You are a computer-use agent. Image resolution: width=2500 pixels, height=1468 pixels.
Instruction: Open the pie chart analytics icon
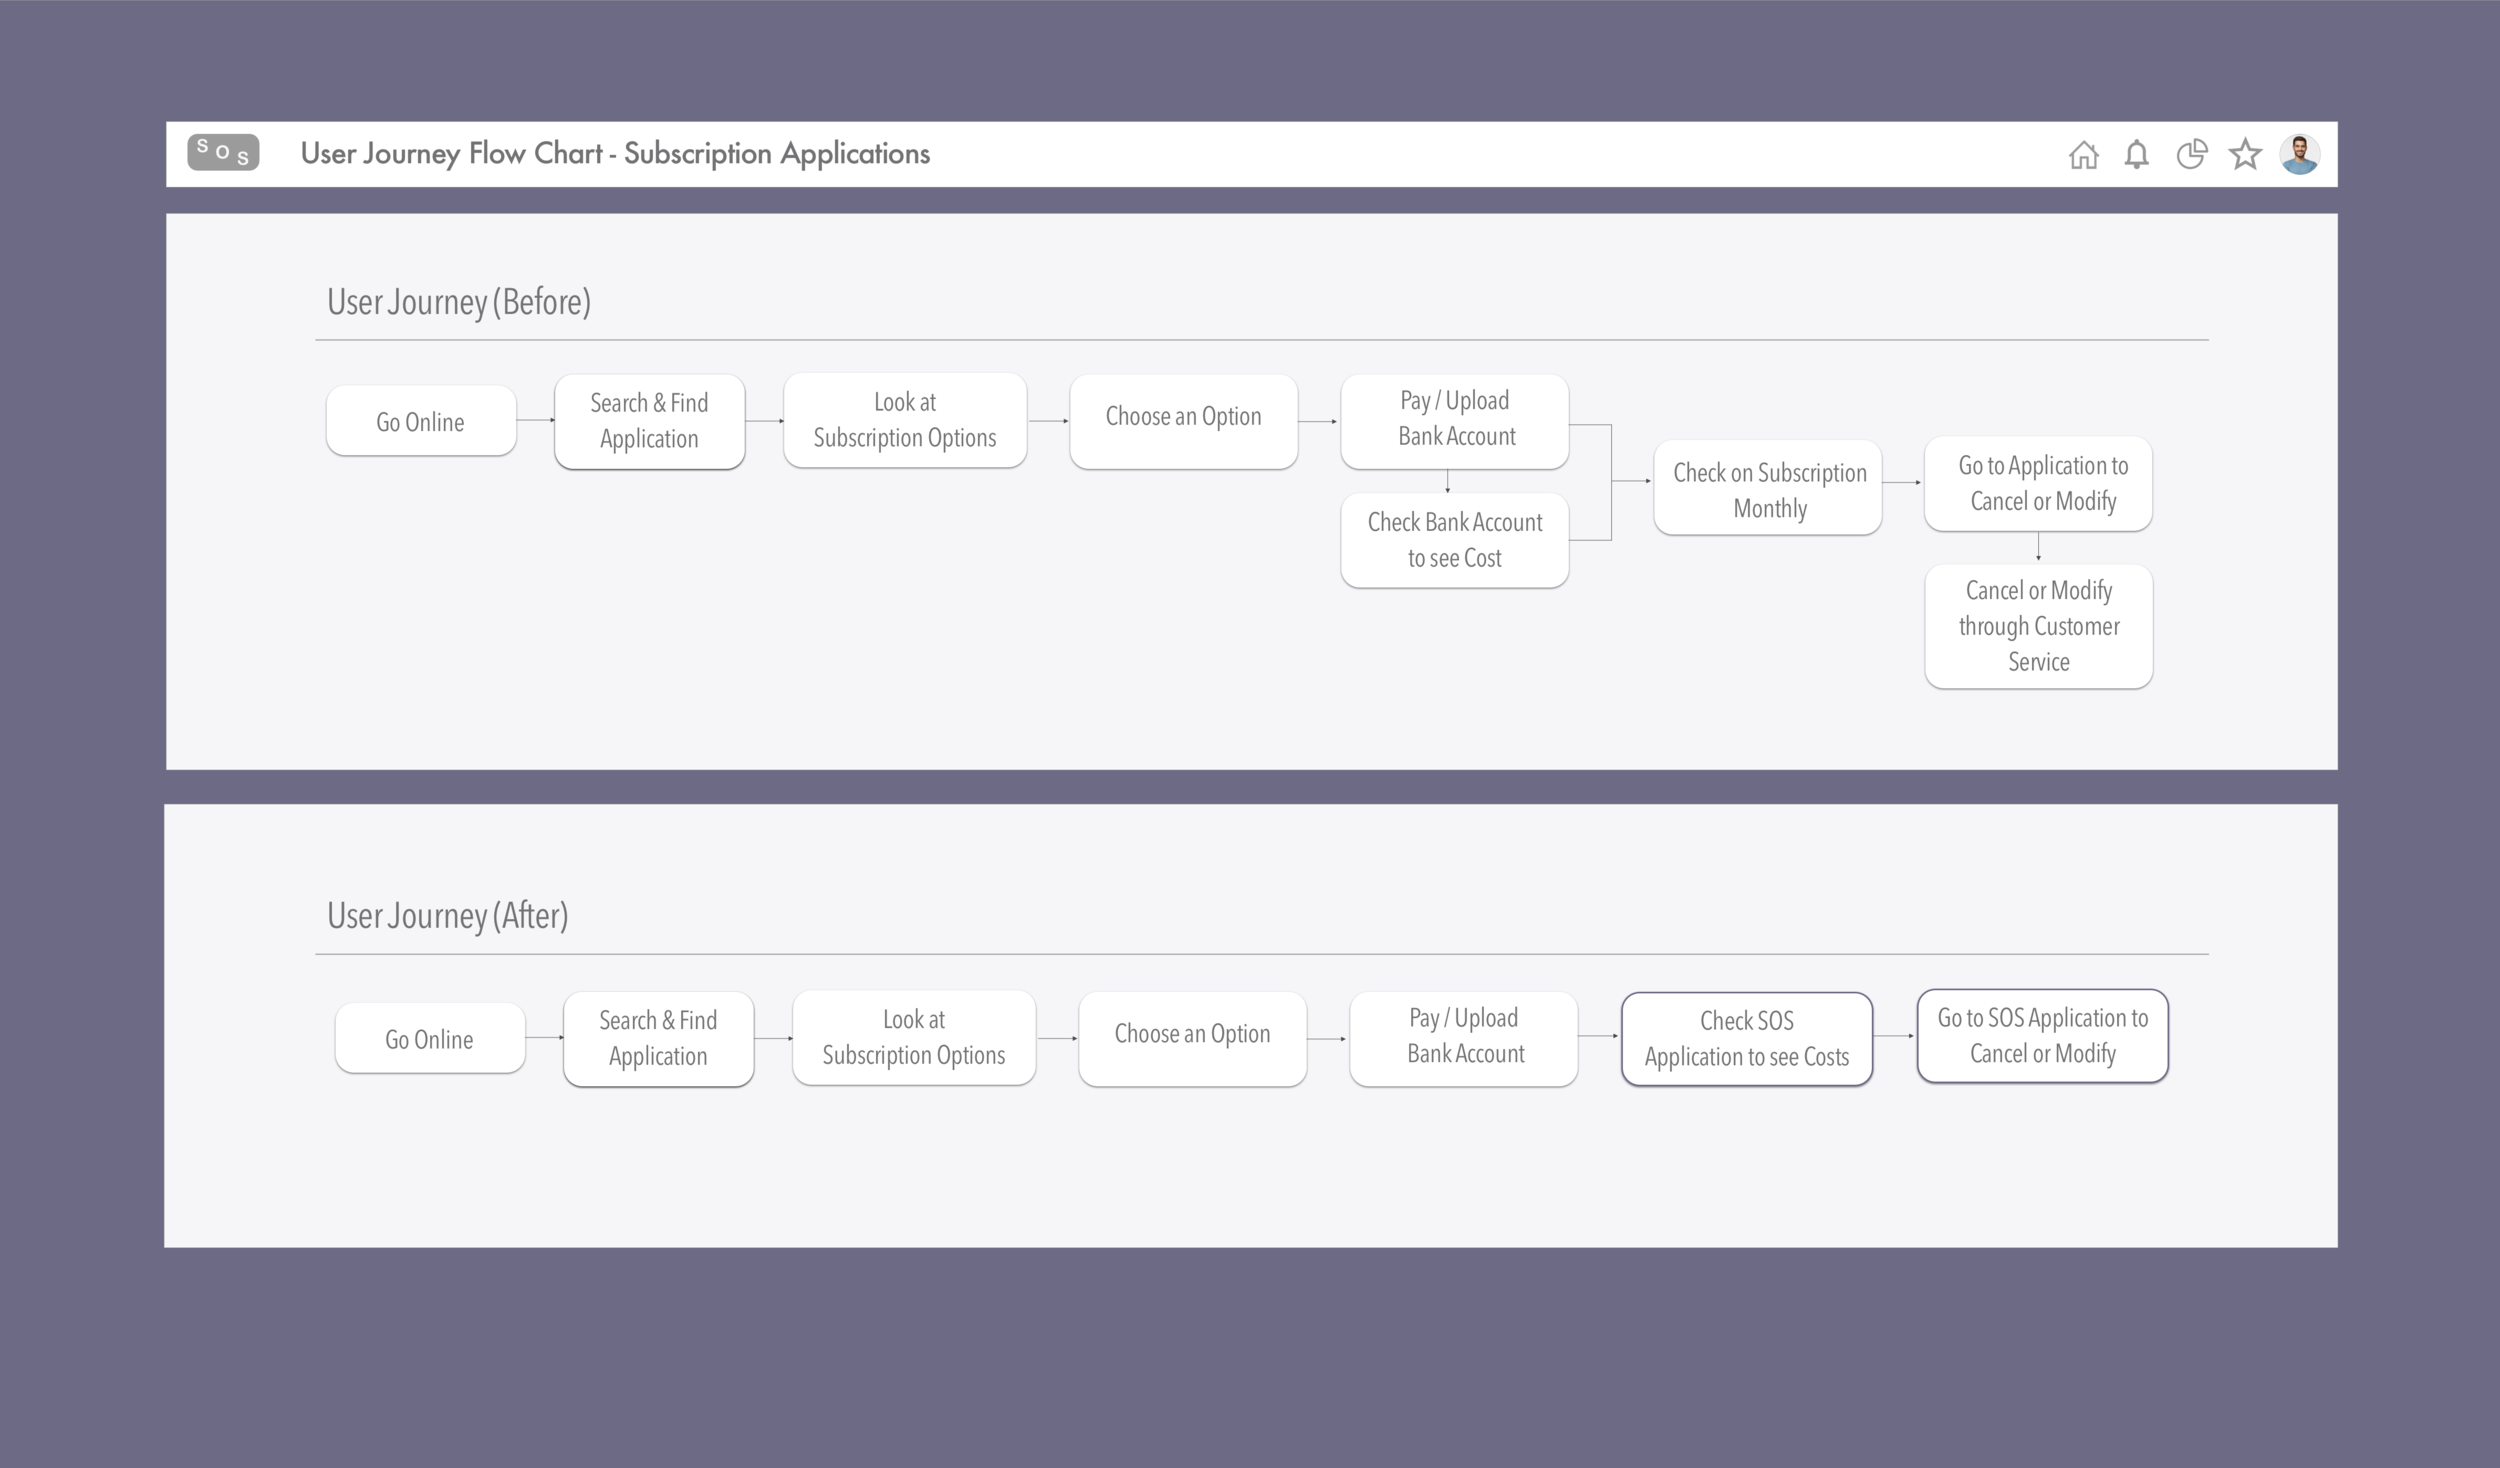pos(2191,154)
